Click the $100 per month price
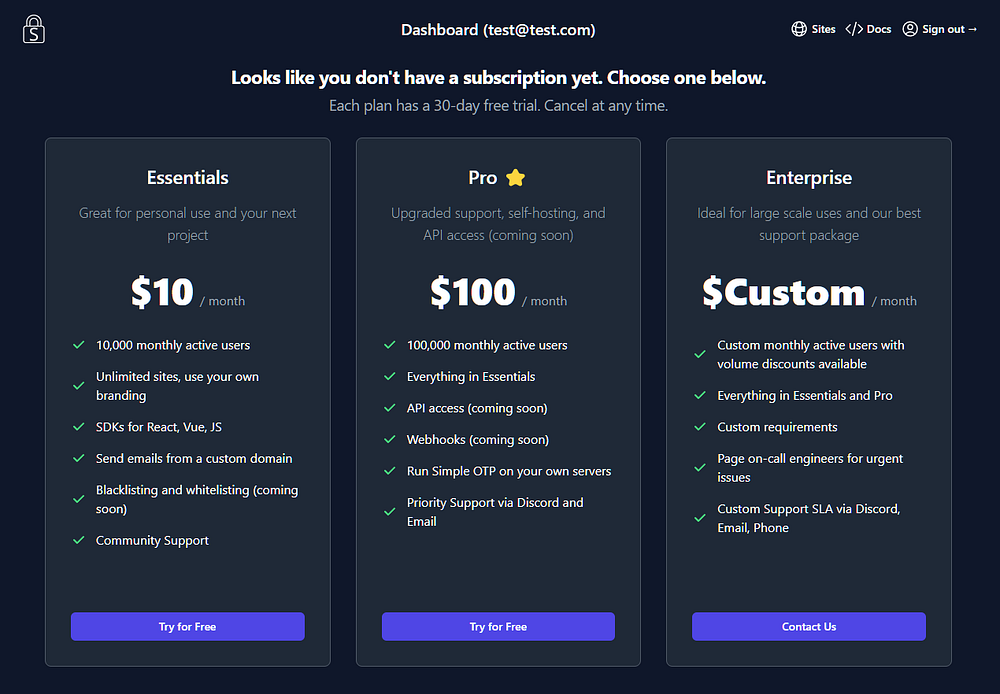Screen dimensions: 1000x694 point(473,292)
